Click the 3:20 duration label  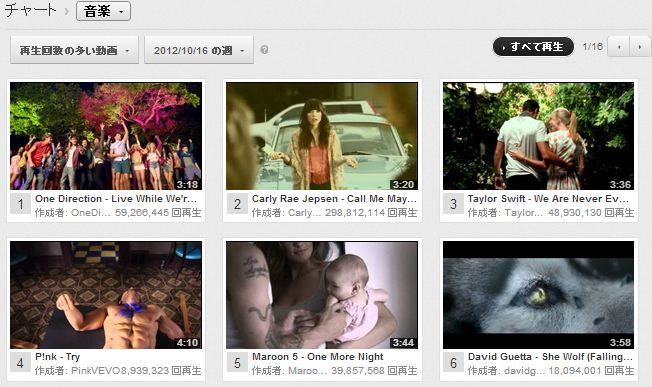pos(403,184)
